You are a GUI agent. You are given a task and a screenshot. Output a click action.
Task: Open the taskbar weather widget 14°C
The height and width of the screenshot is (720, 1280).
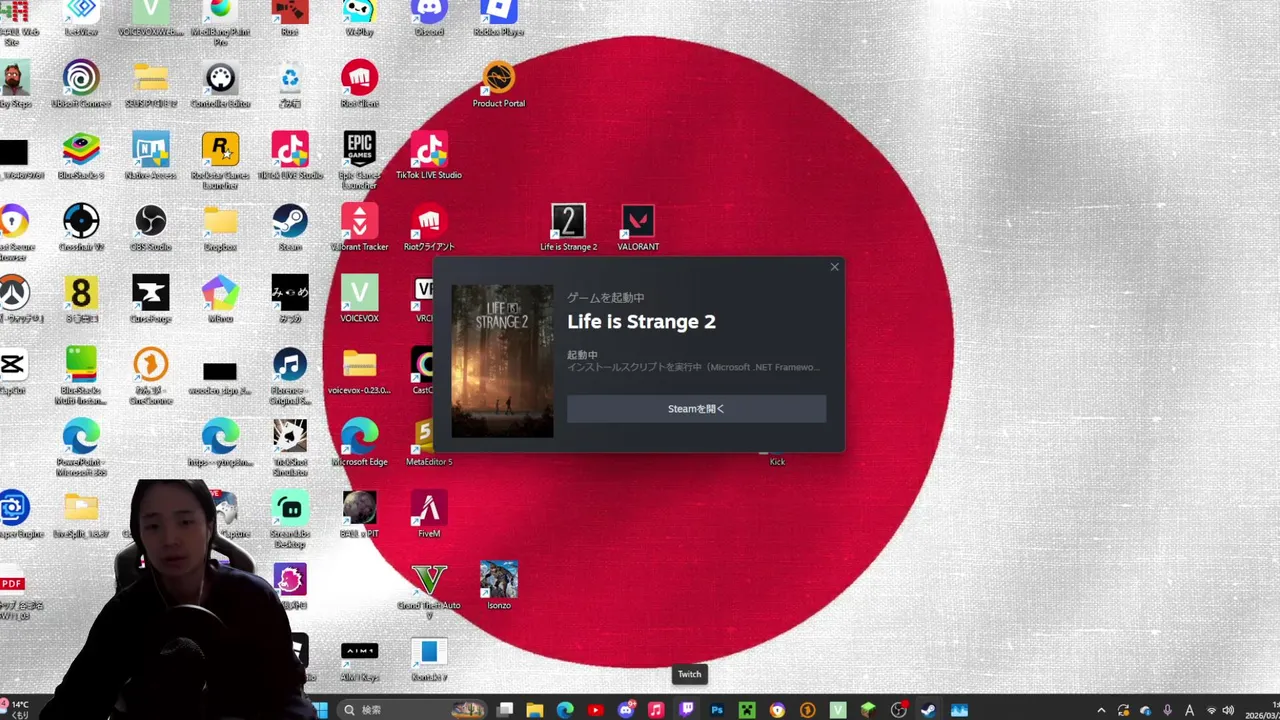[x=16, y=709]
